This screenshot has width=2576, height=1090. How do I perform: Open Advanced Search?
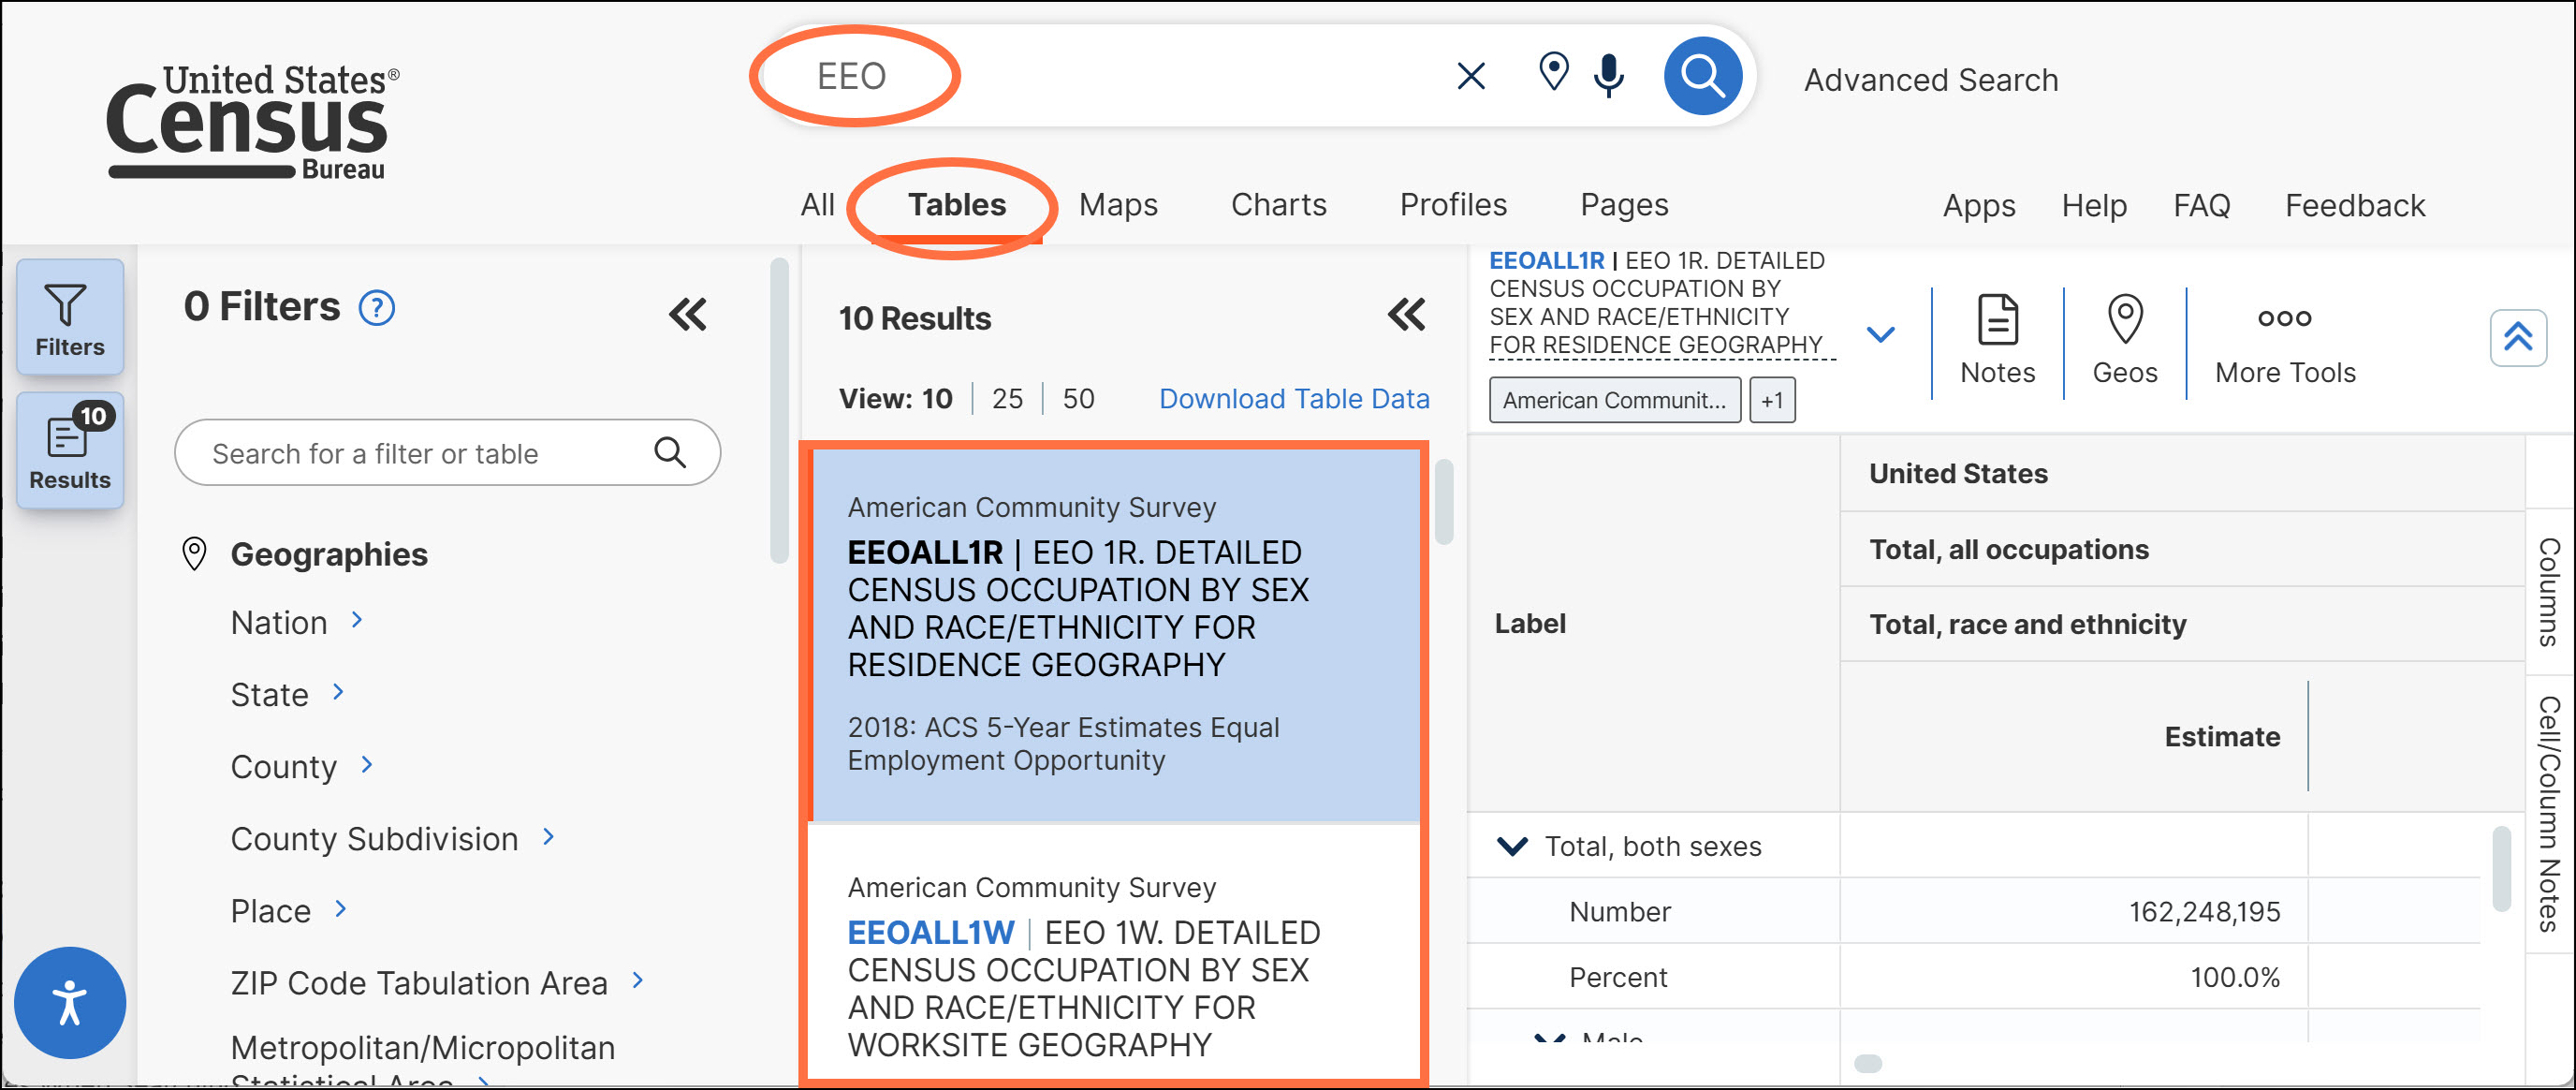click(x=1930, y=80)
